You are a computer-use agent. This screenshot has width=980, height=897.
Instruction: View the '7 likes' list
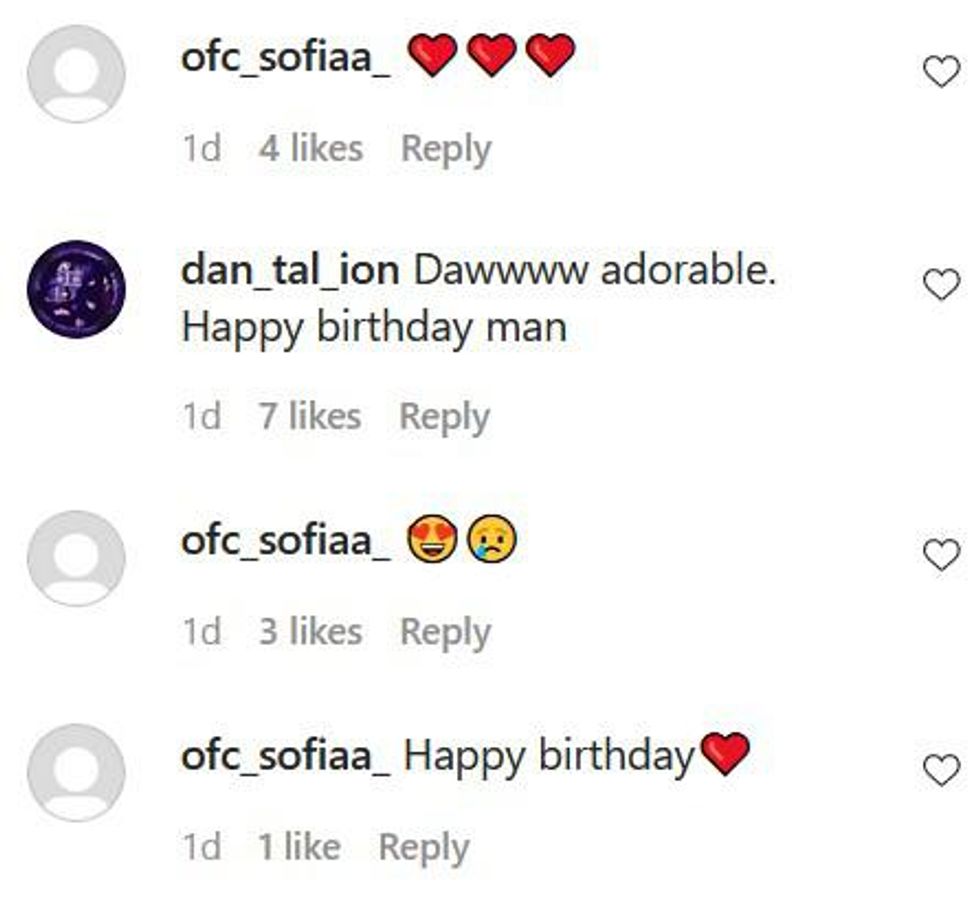tap(310, 416)
